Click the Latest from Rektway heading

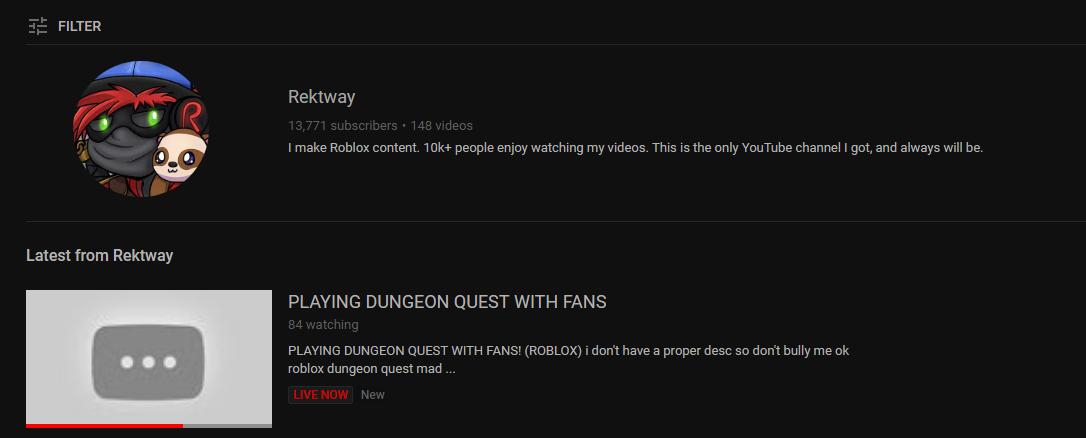100,256
